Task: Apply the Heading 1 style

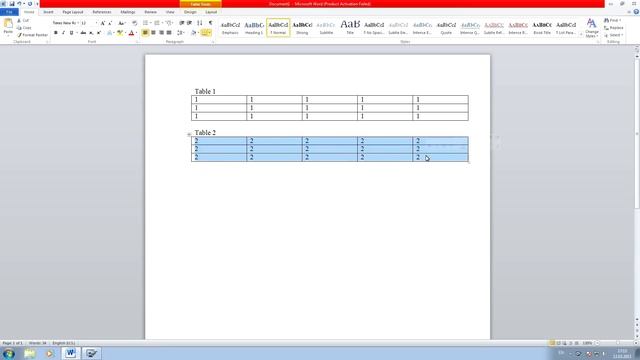Action: point(254,28)
